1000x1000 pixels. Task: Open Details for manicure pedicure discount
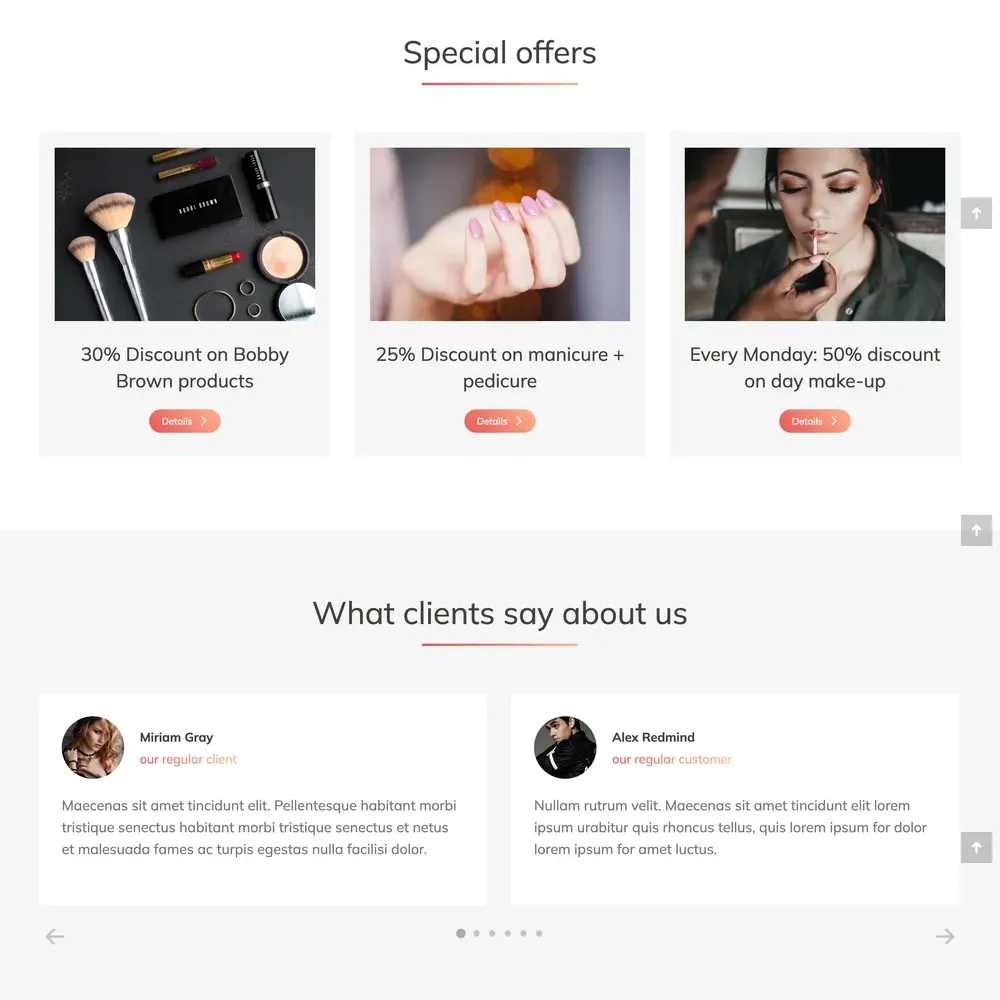[500, 421]
